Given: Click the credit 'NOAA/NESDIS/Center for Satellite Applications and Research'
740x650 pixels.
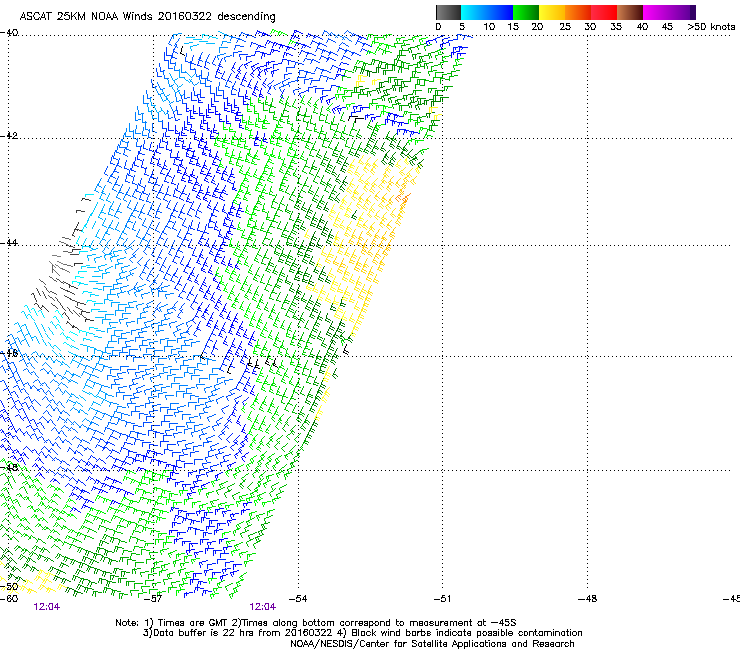Looking at the screenshot, I should [x=432, y=644].
